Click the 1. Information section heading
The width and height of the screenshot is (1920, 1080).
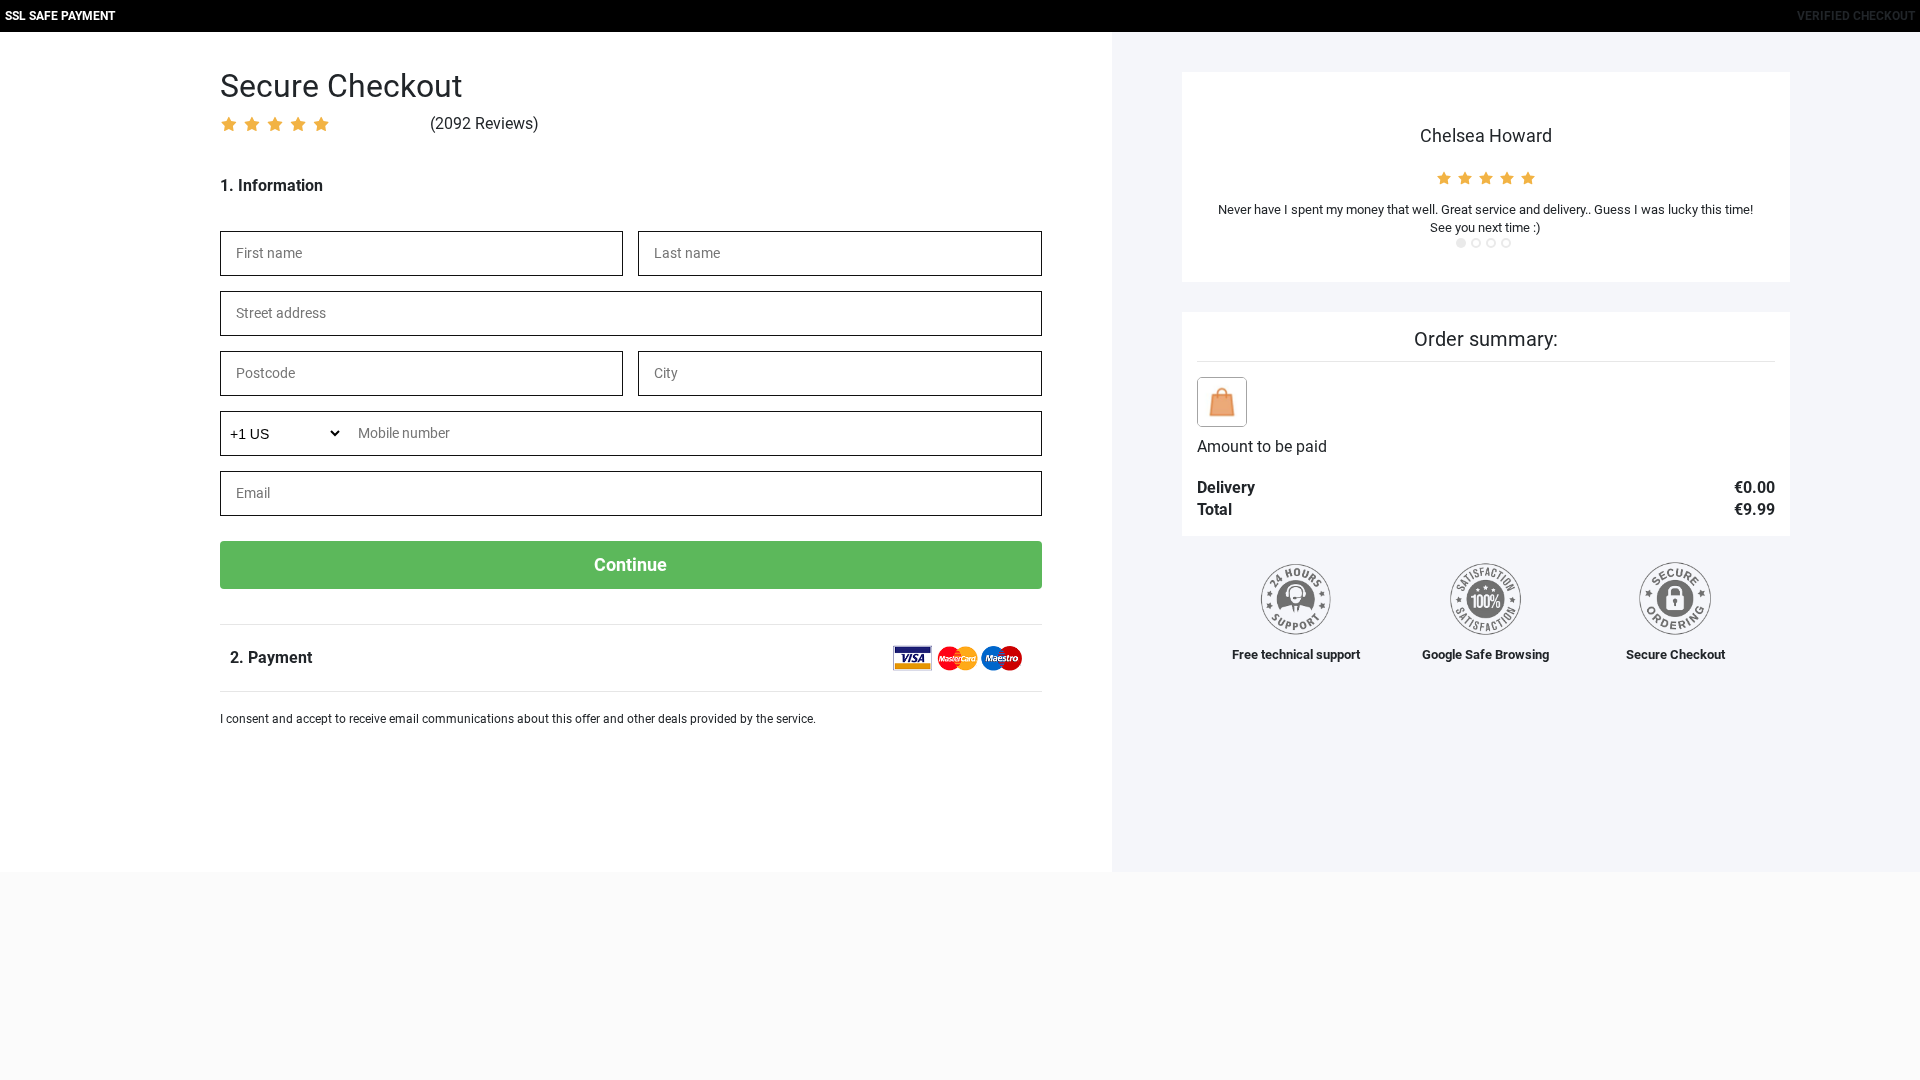[271, 186]
